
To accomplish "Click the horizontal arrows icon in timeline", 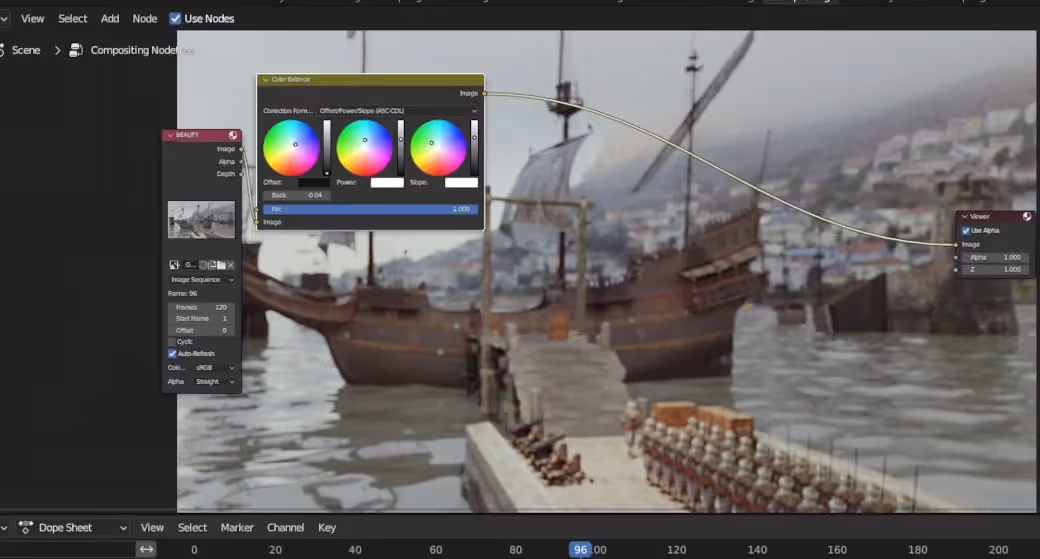I will pyautogui.click(x=147, y=549).
